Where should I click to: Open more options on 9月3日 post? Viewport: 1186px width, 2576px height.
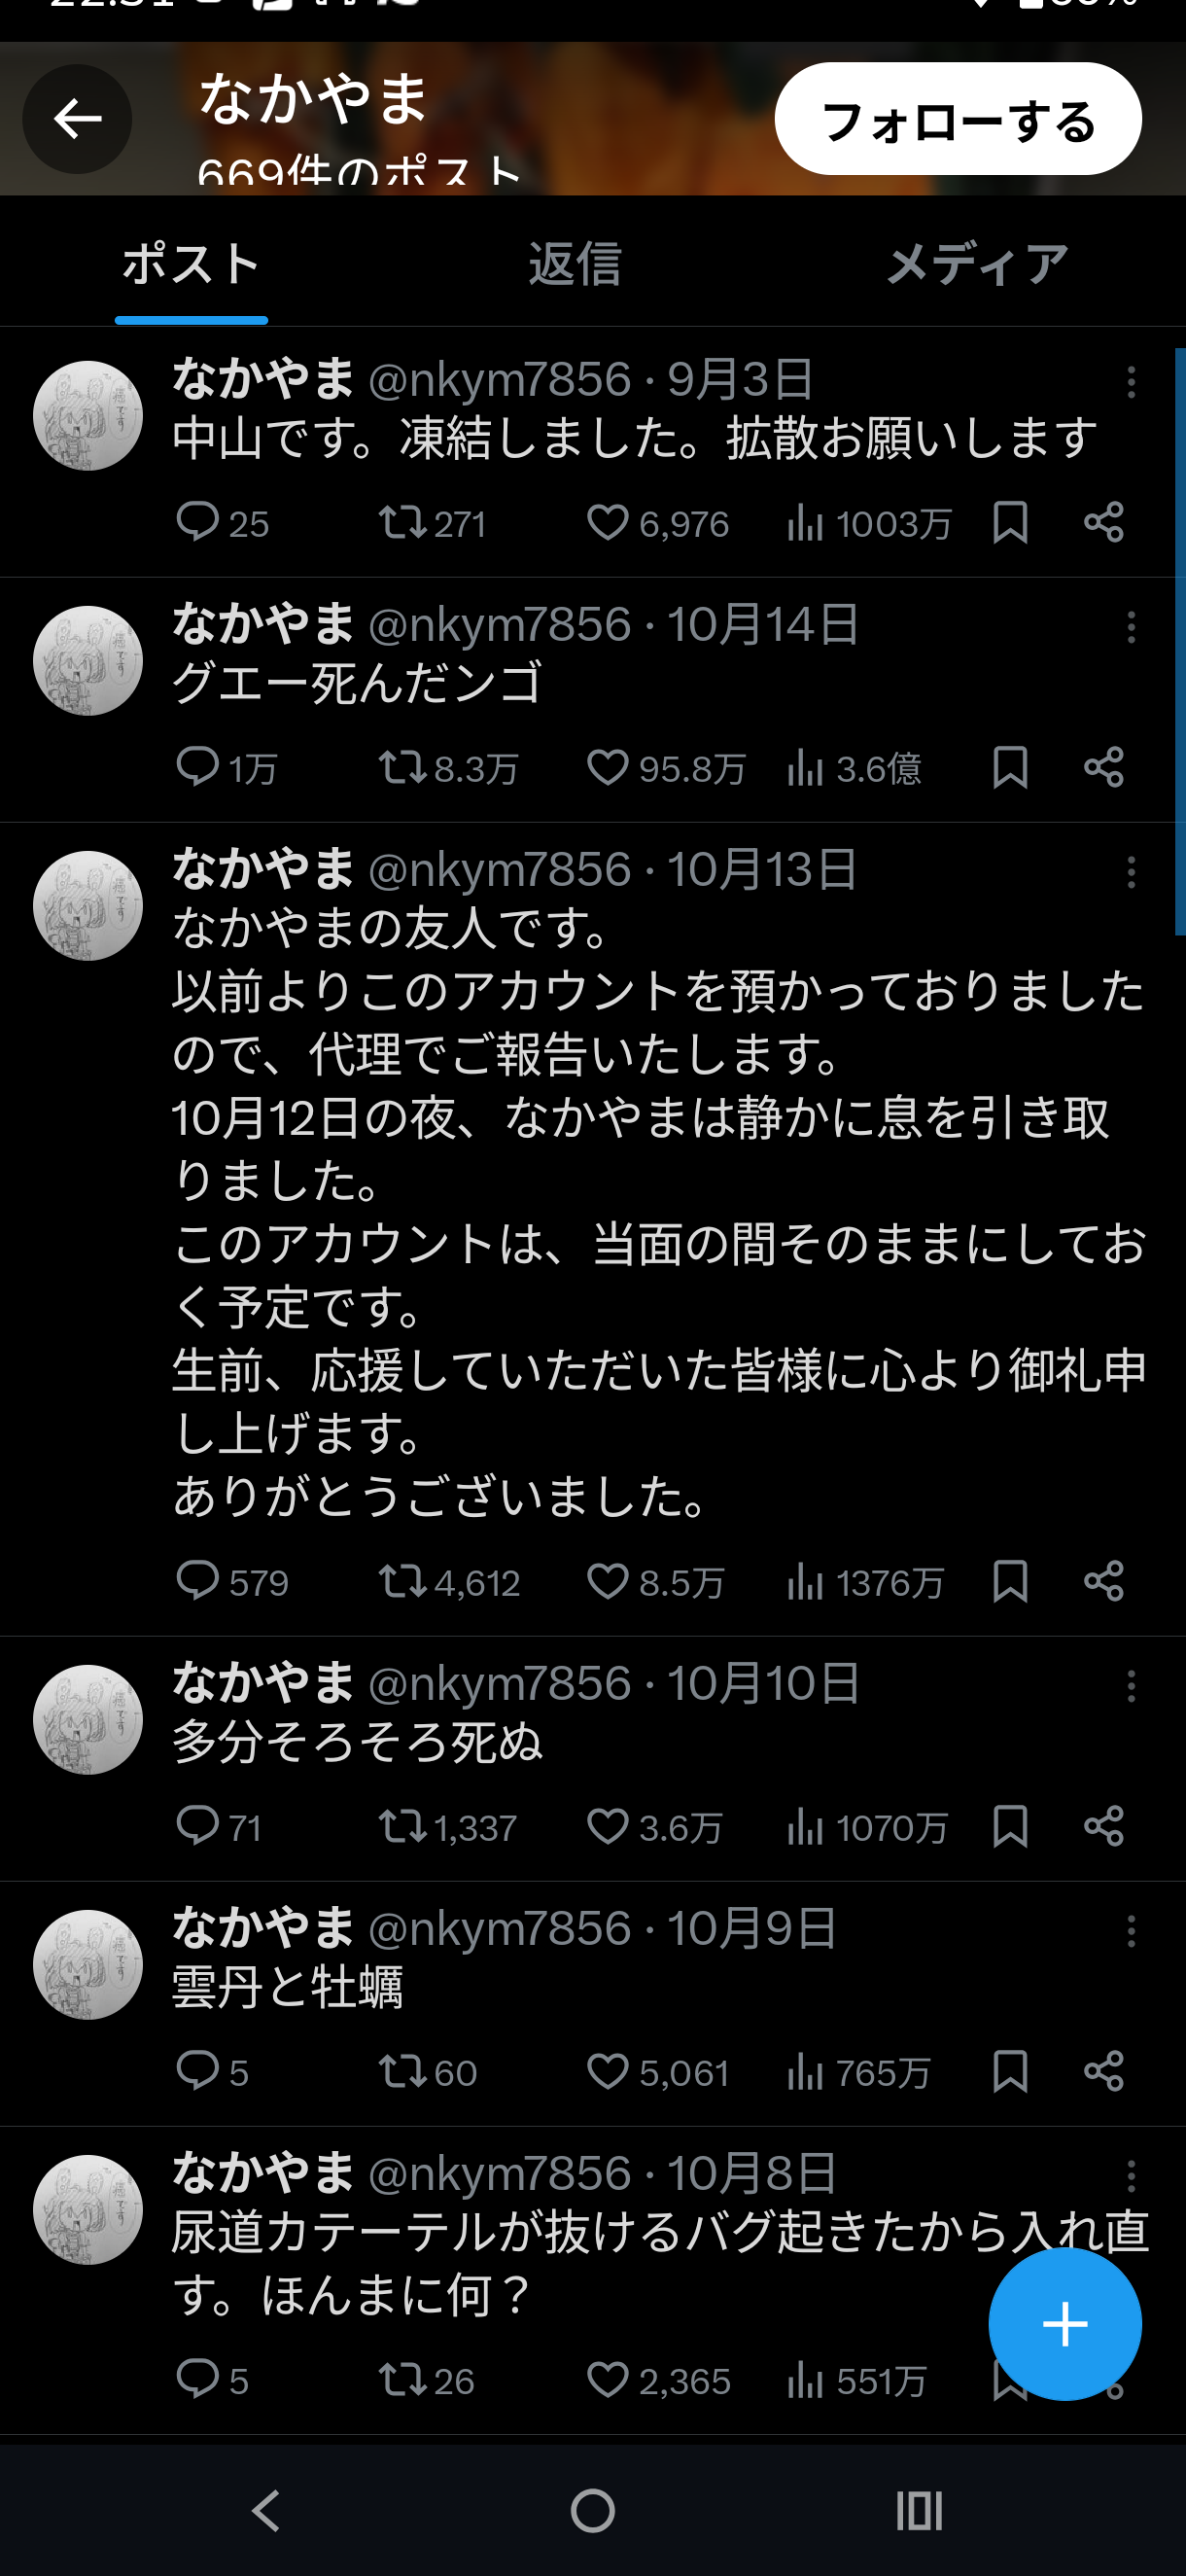tap(1131, 382)
